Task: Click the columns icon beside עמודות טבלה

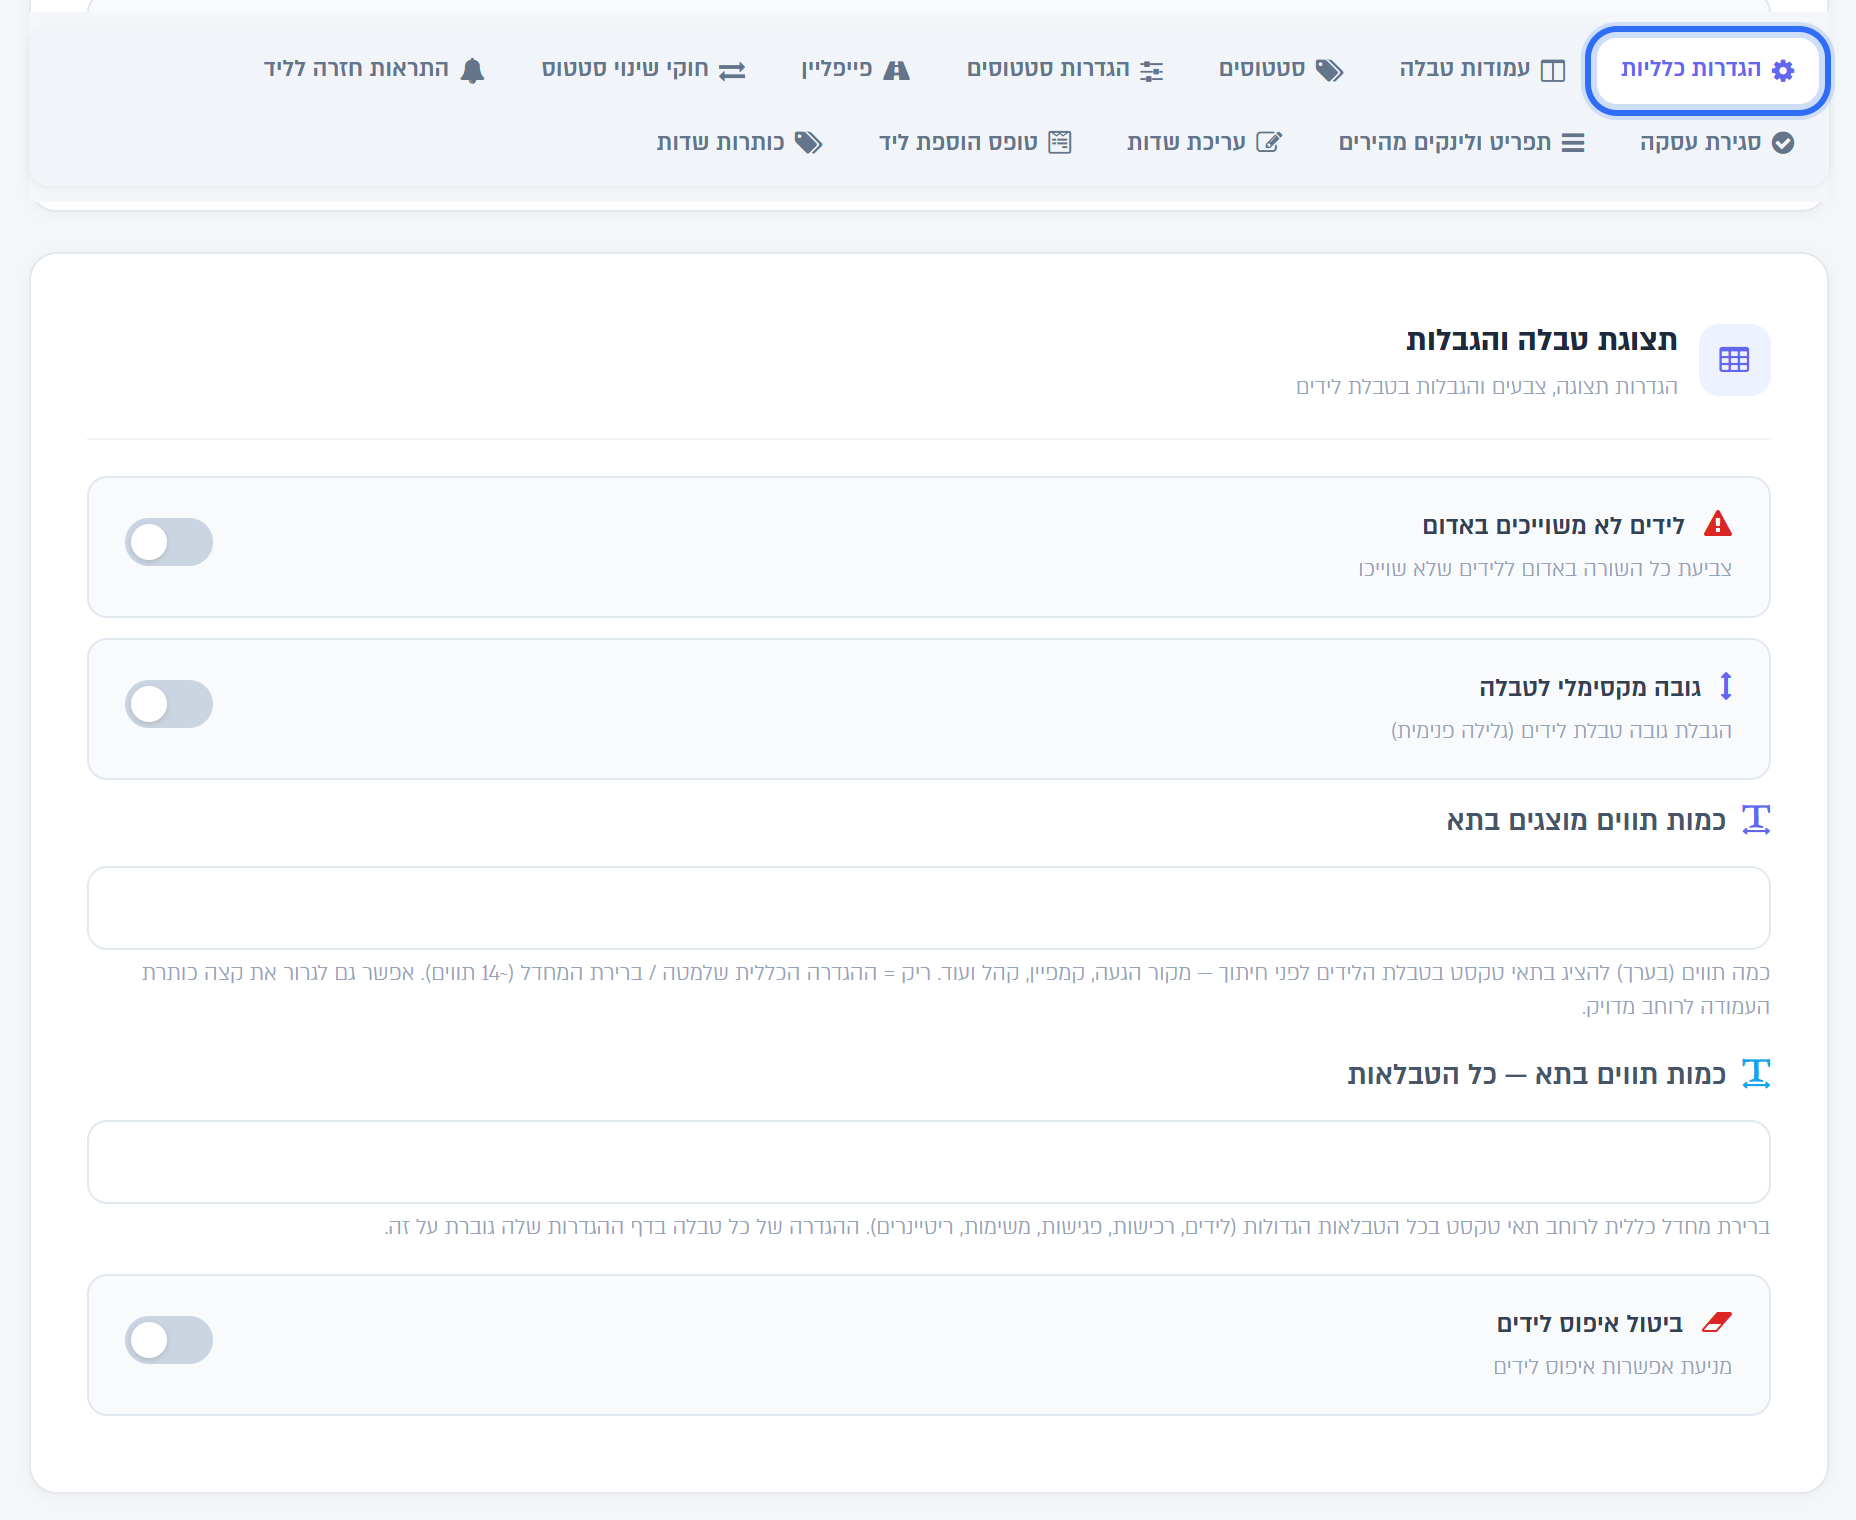Action: click(1553, 70)
